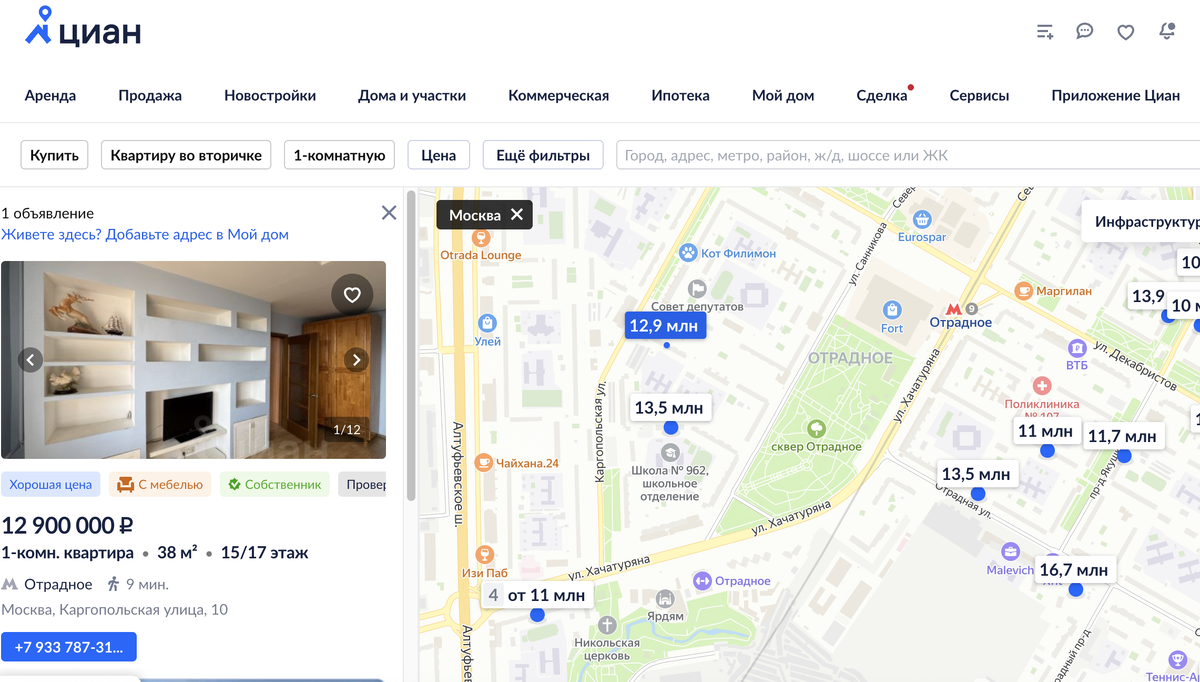
Task: Open Инфраструктура map layer button
Action: (x=1142, y=222)
